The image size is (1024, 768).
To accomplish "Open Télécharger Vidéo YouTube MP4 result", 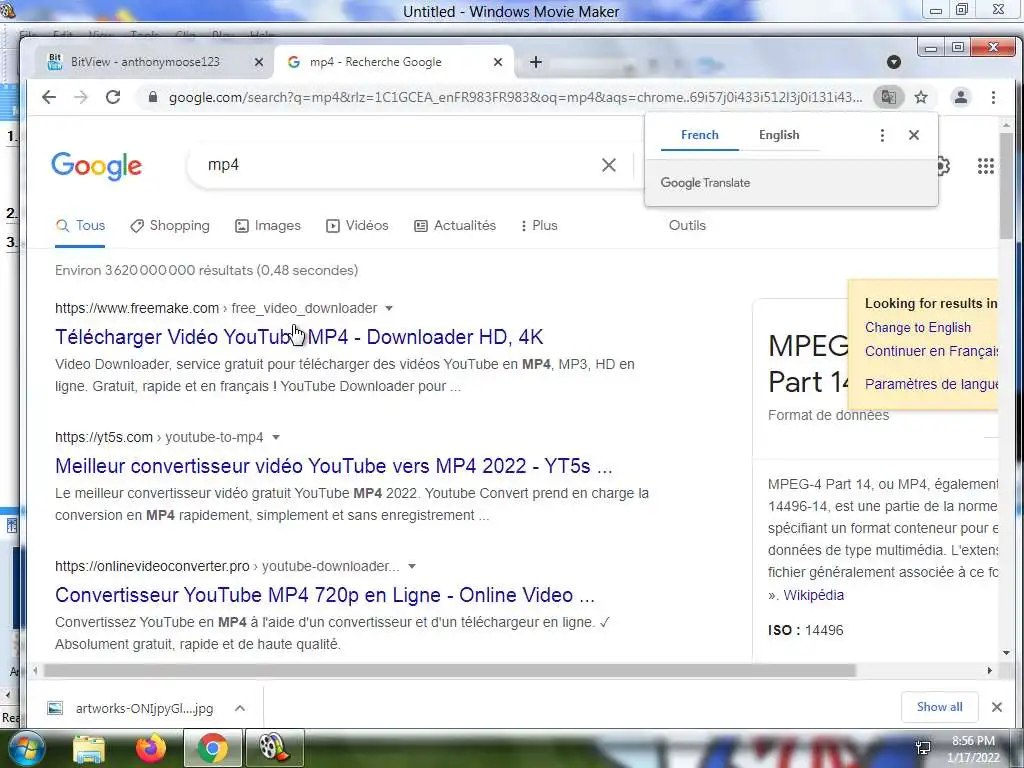I will tap(299, 337).
